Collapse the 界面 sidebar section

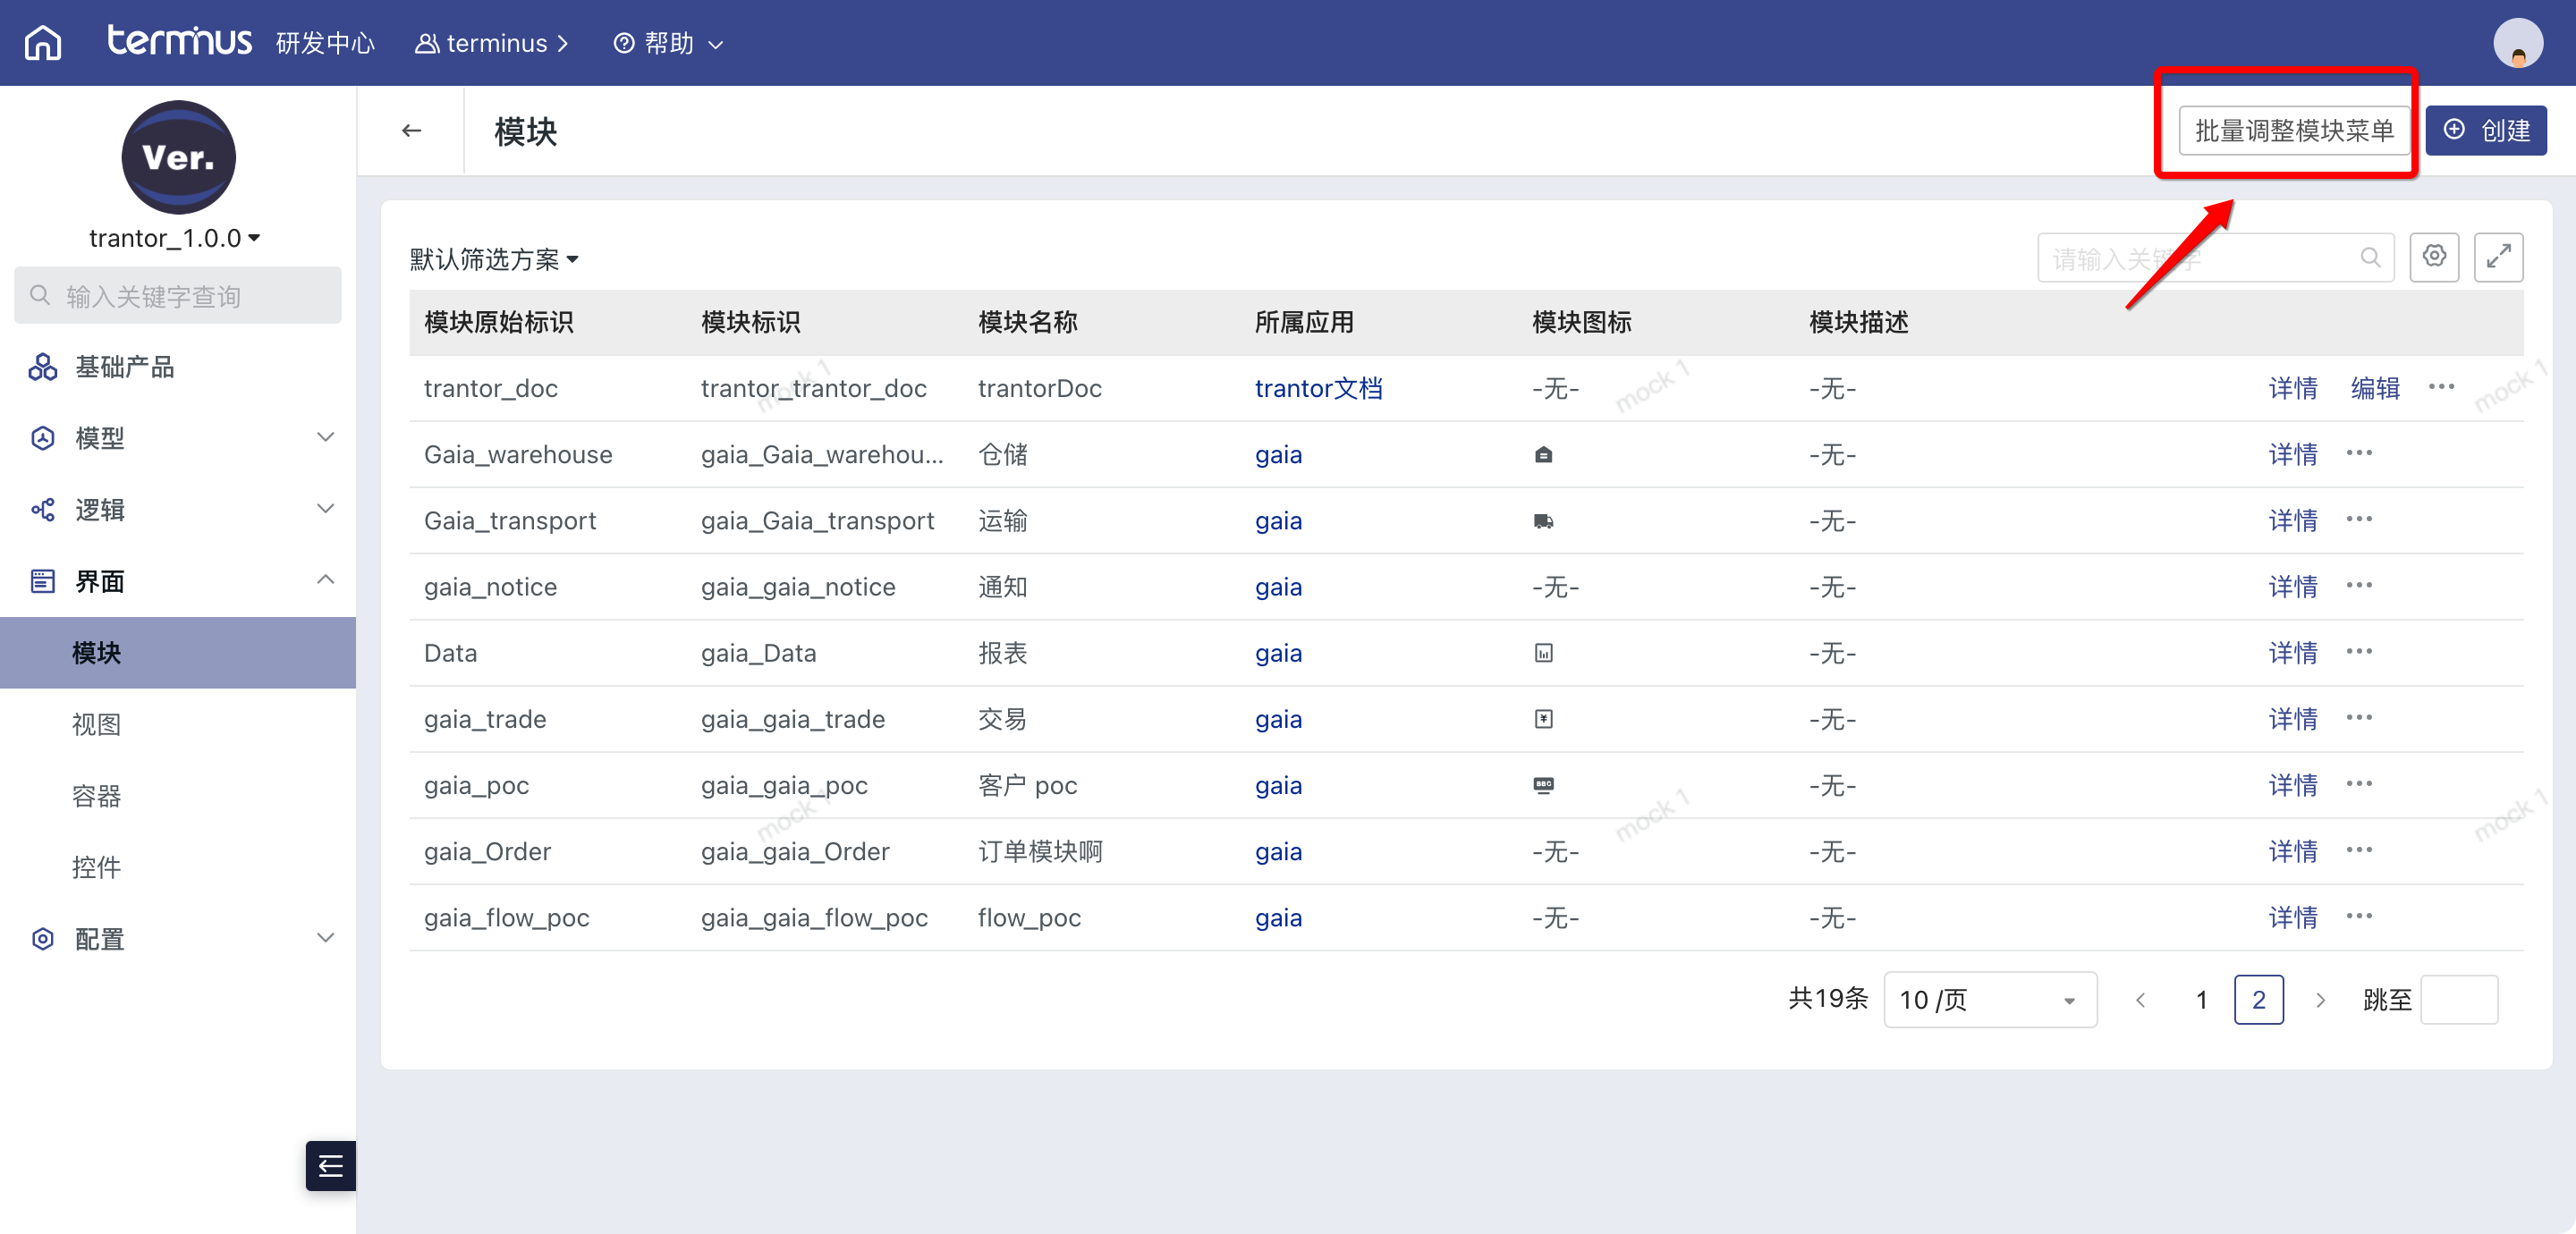click(178, 580)
